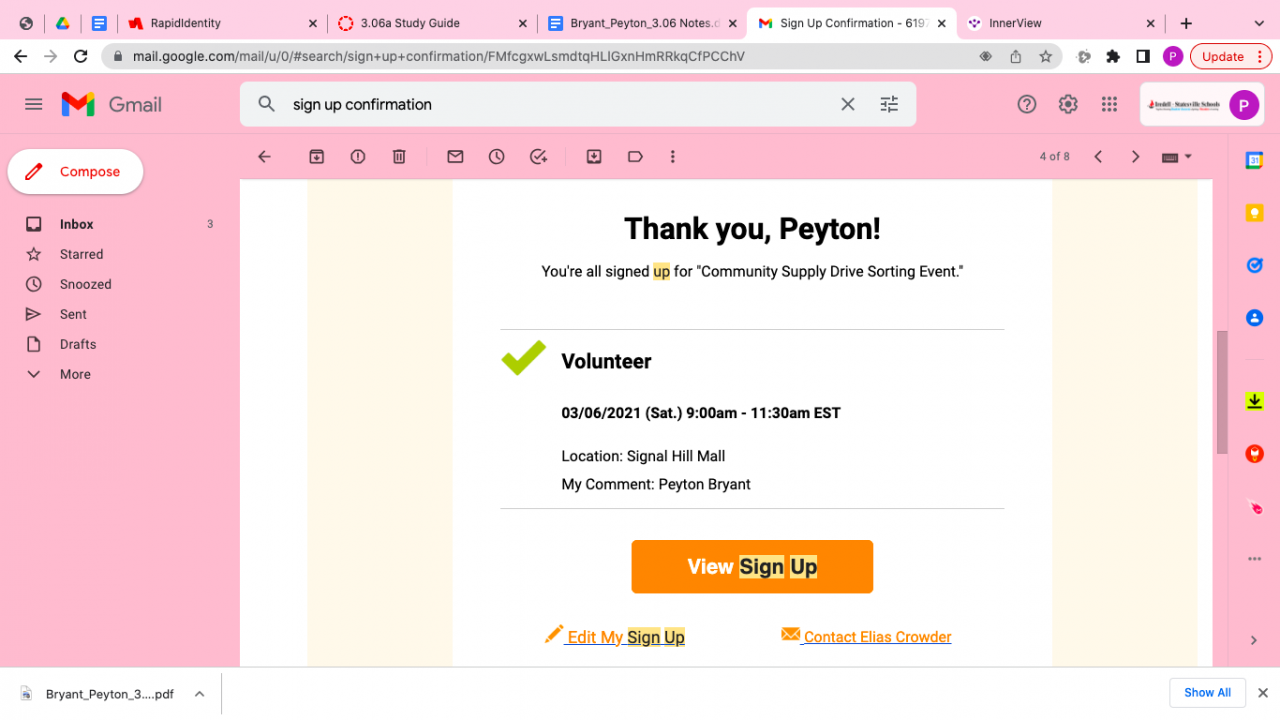Open the Labels icon in toolbar
The width and height of the screenshot is (1280, 720).
point(635,157)
